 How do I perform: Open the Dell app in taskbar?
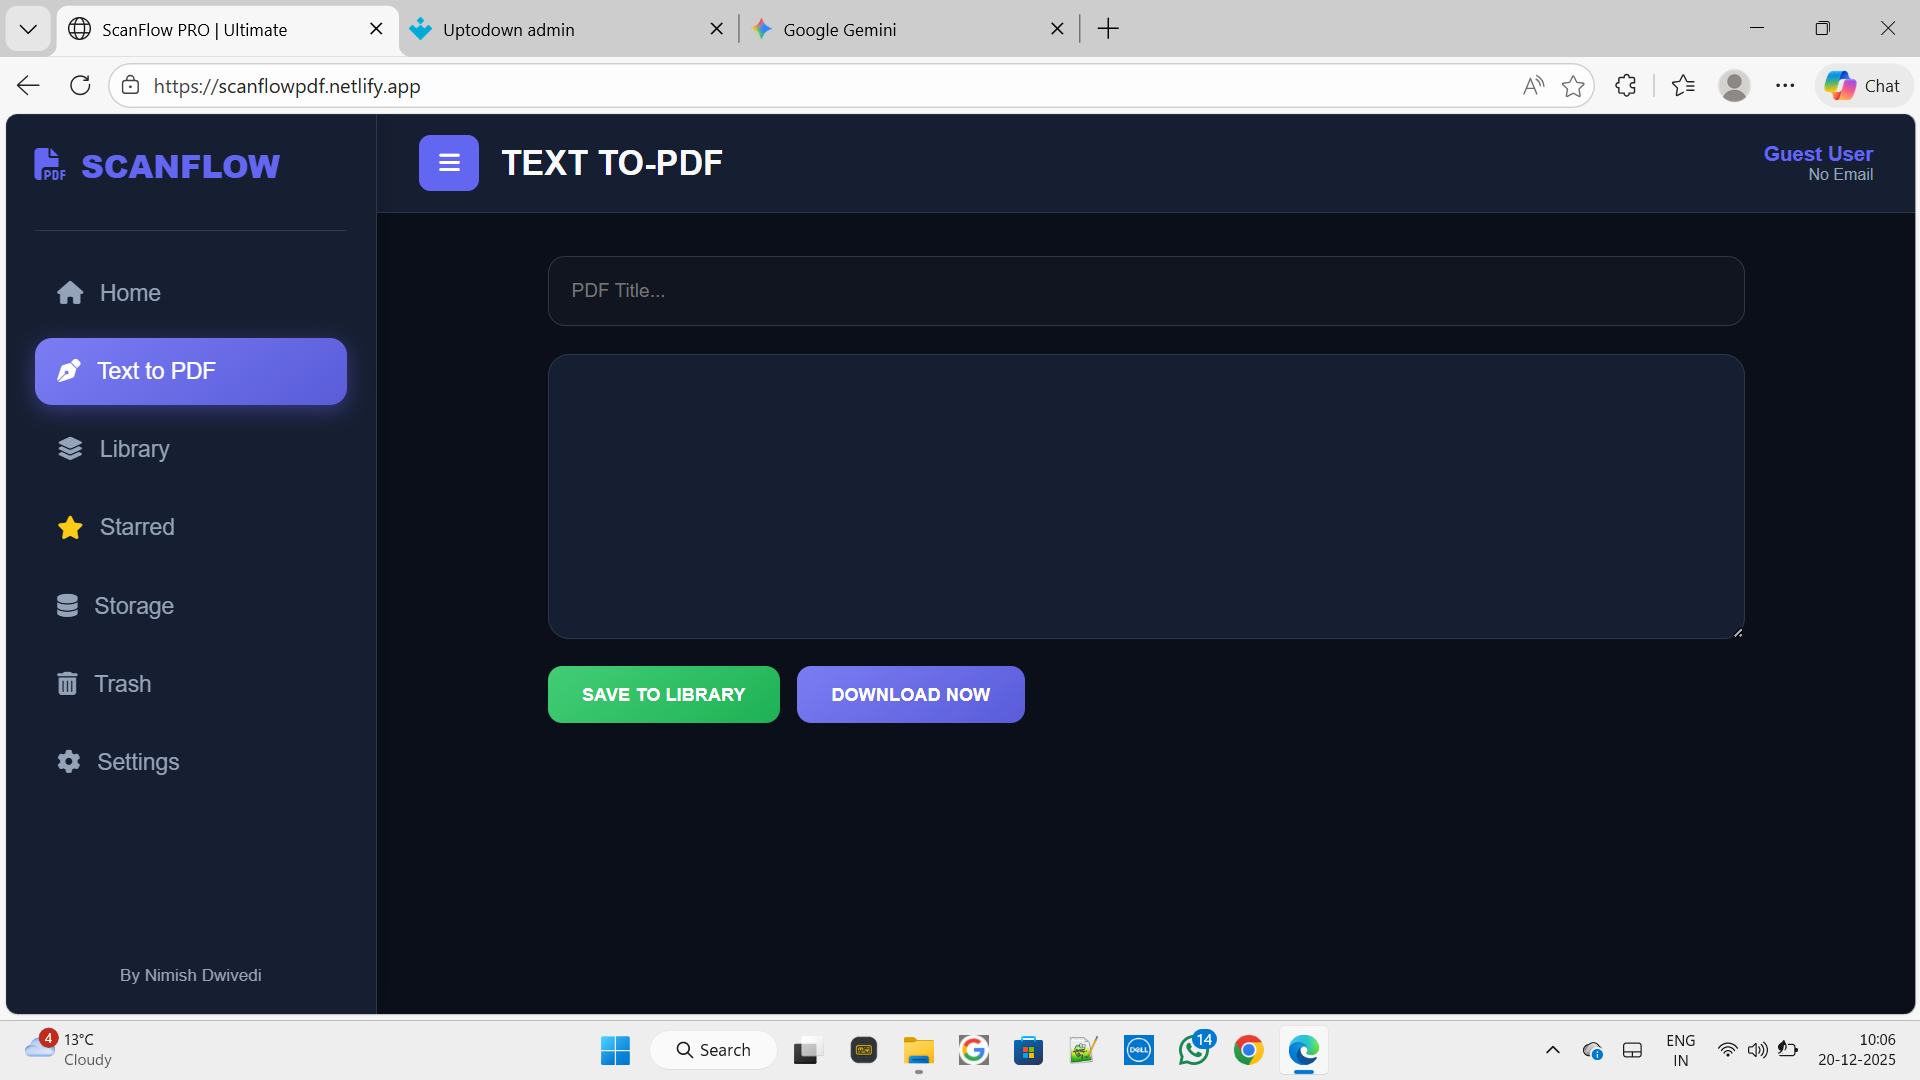click(1138, 1050)
